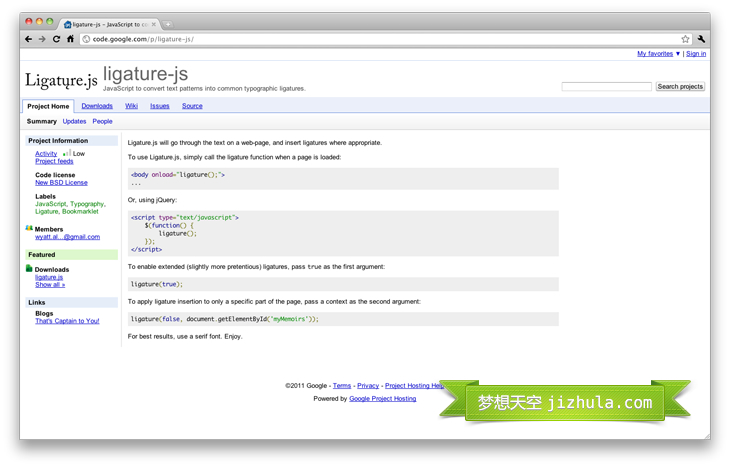
Task: Open the Terms footer link
Action: [342, 386]
